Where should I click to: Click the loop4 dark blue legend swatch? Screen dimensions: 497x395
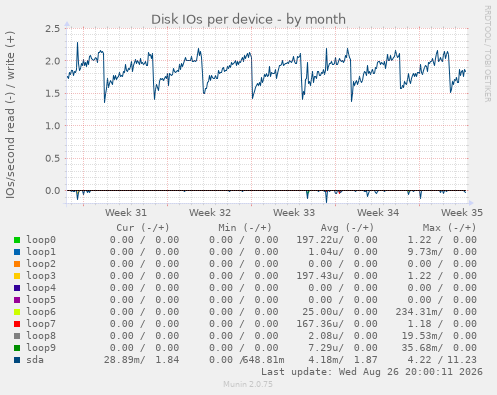point(17,288)
